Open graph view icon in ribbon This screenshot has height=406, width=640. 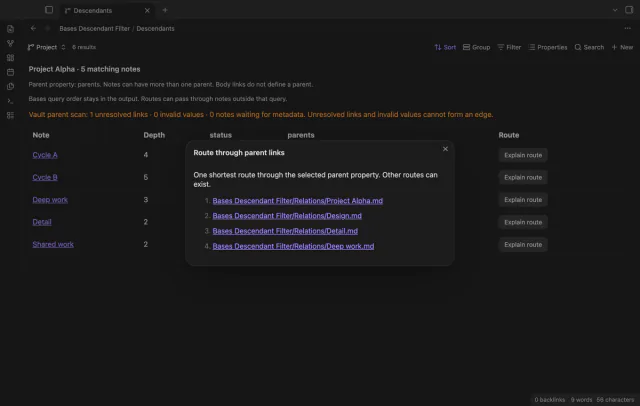(11, 43)
